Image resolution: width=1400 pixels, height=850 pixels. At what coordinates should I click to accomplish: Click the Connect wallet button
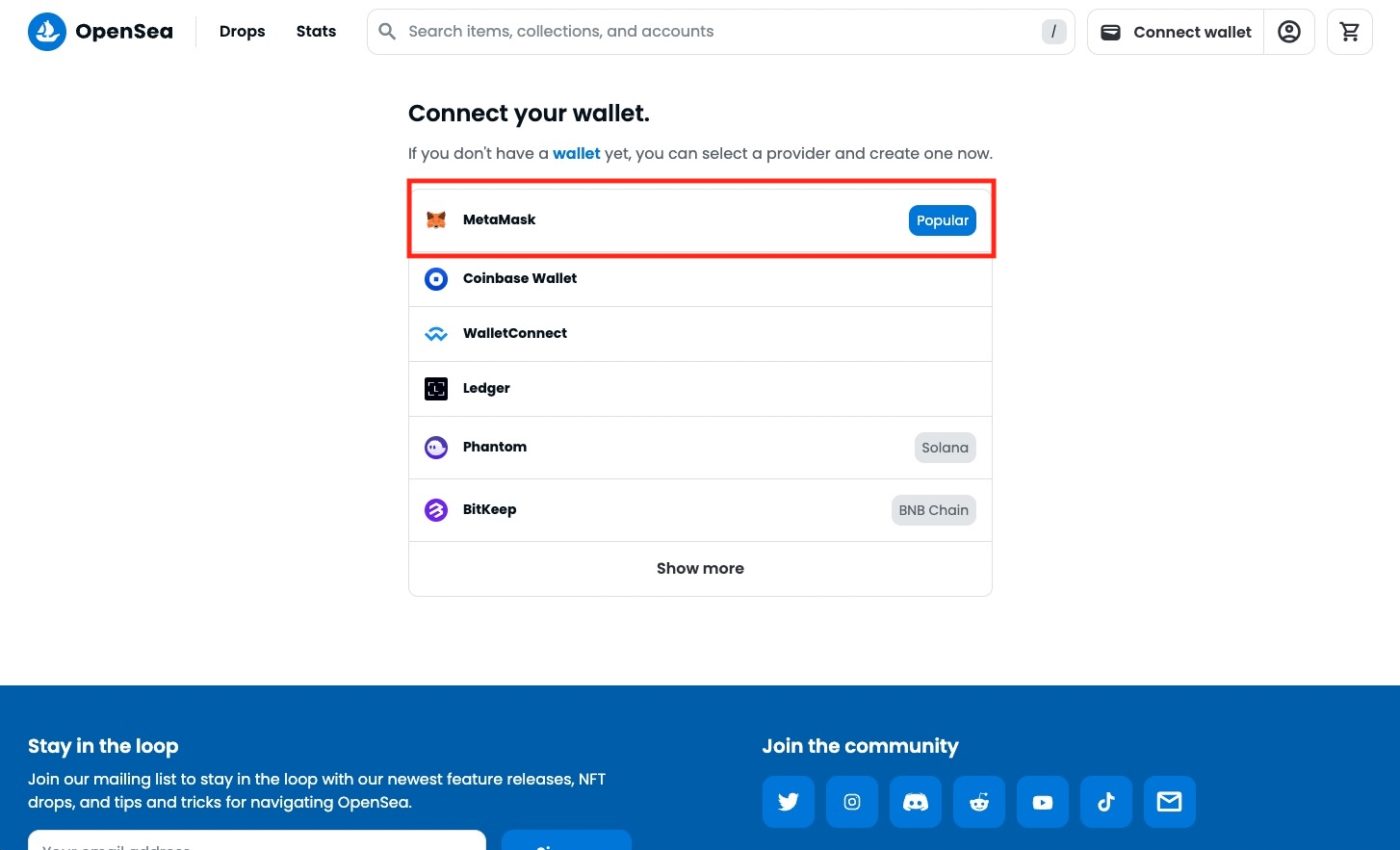(x=1176, y=32)
